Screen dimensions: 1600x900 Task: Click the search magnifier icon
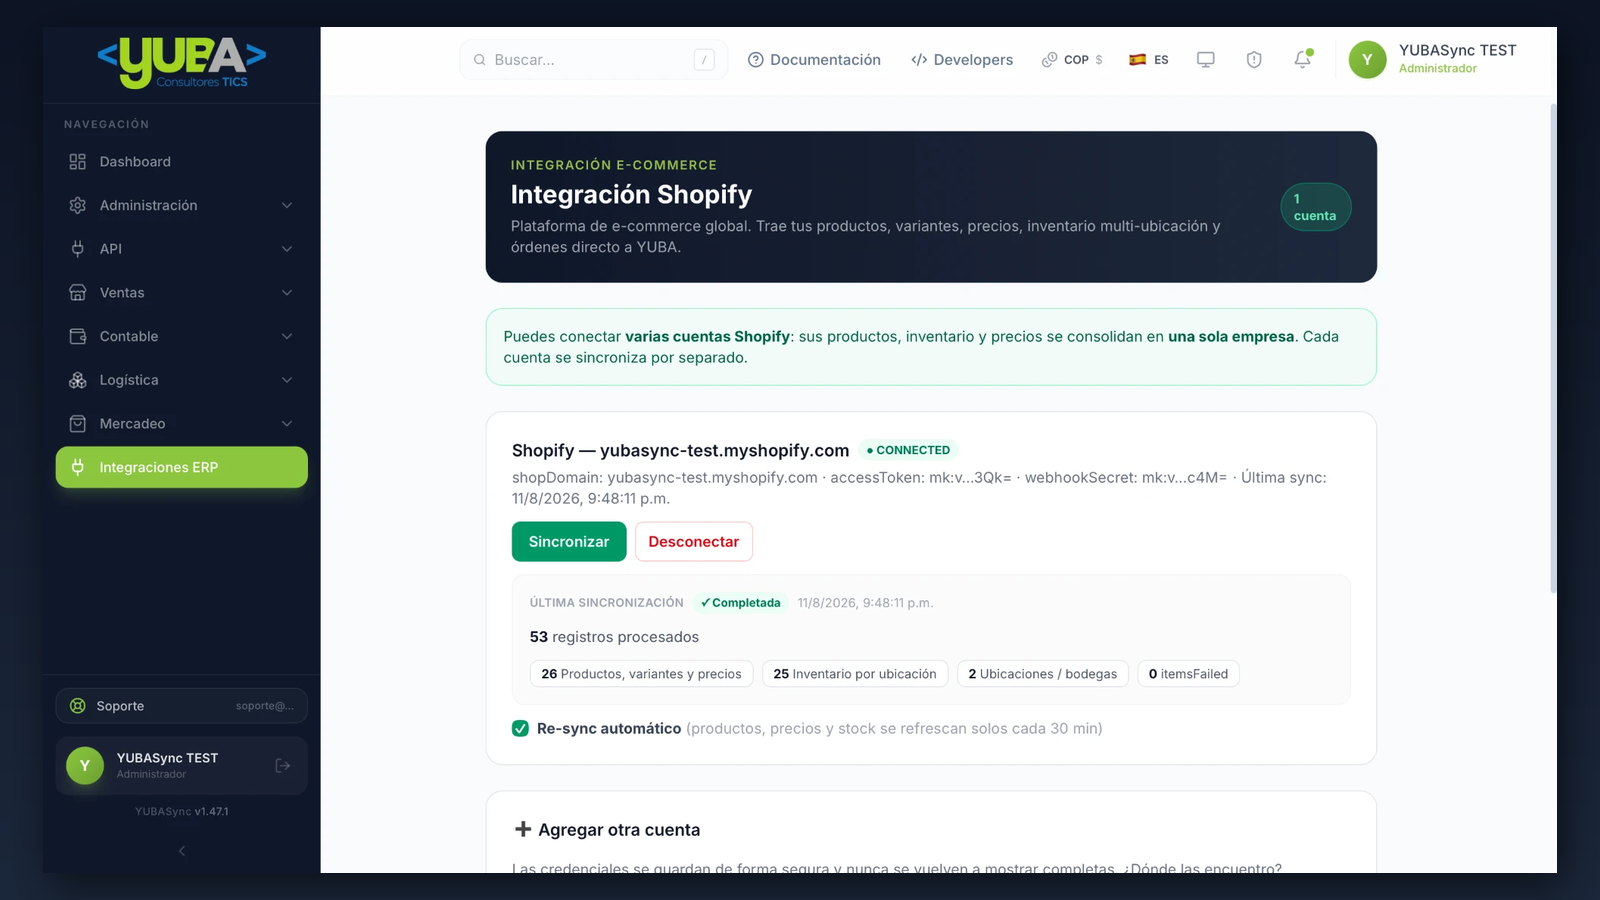coord(480,60)
